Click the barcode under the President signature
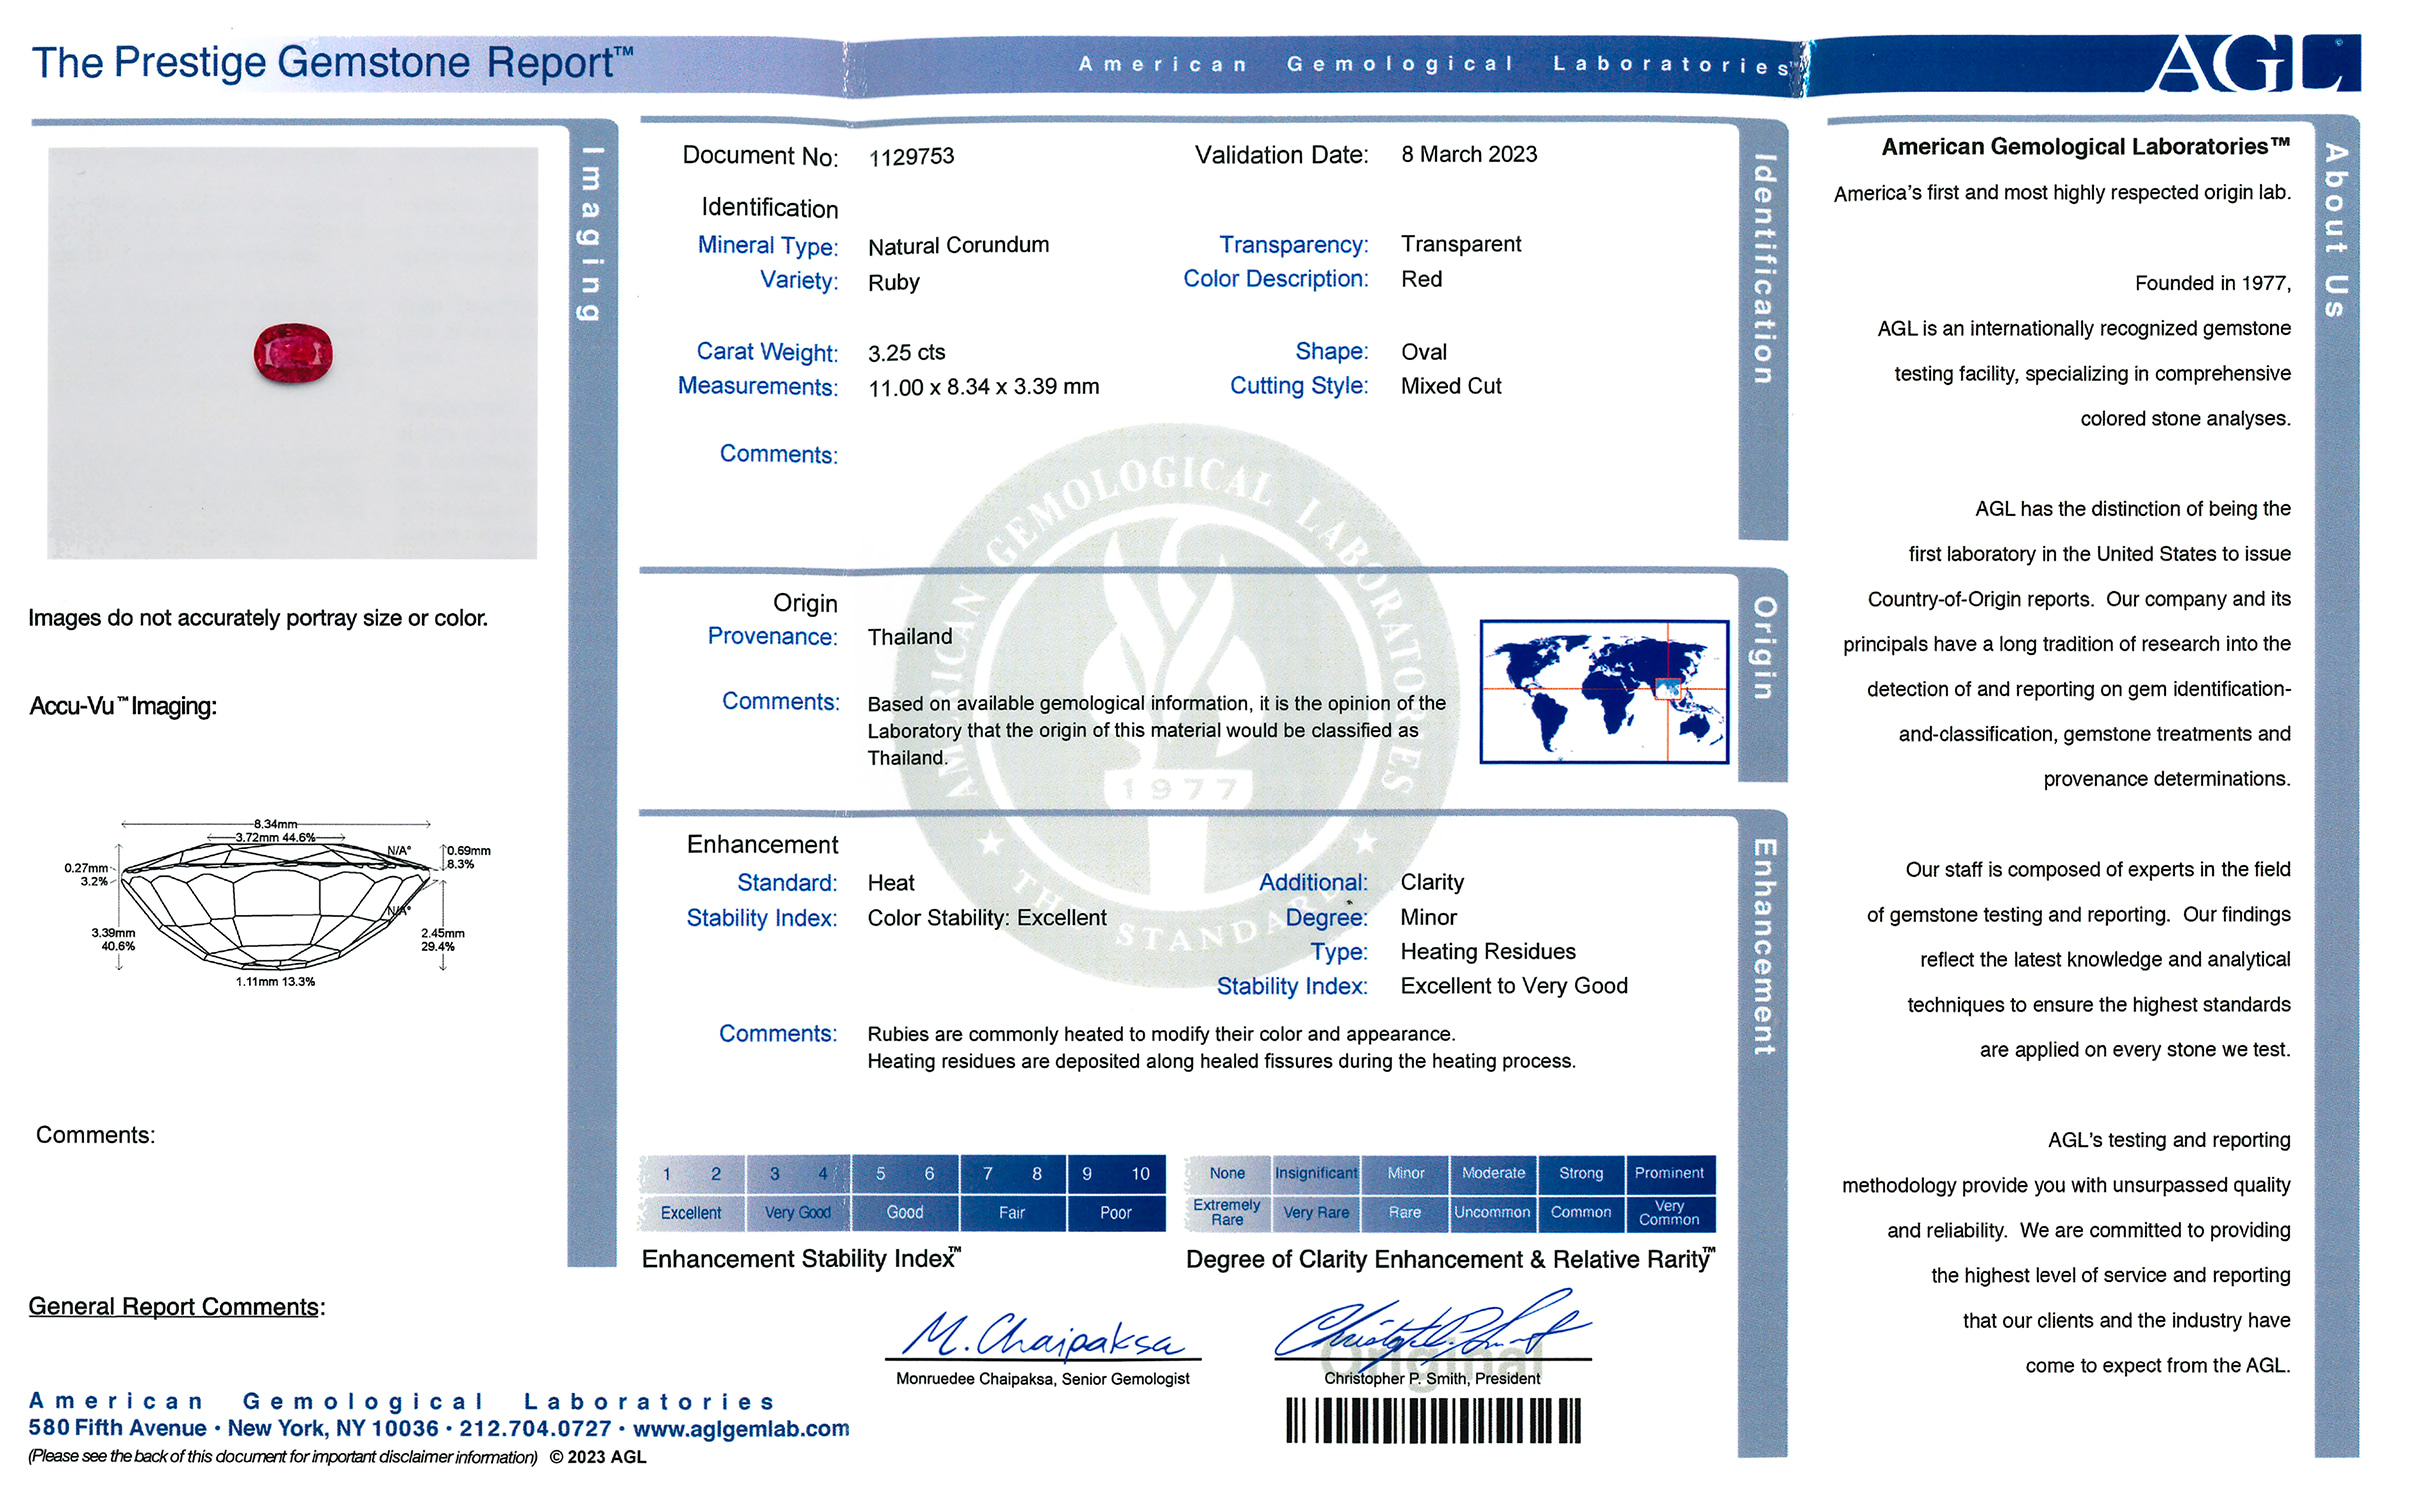2424x1500 pixels. (1432, 1420)
